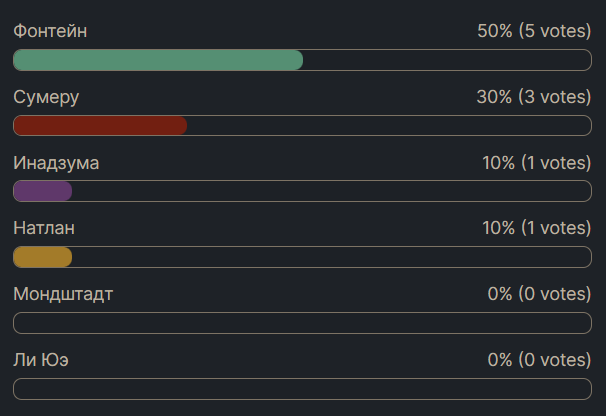Viewport: 606px width, 416px height.
Task: Click the green filled Фонтейн progress bar
Action: pos(157,60)
